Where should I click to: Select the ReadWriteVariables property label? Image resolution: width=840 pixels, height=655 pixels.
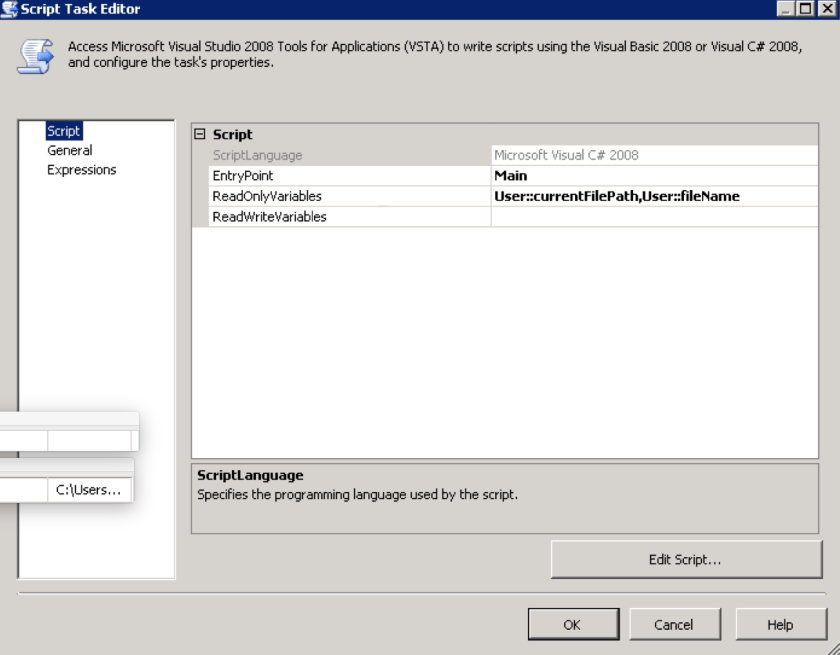[269, 217]
